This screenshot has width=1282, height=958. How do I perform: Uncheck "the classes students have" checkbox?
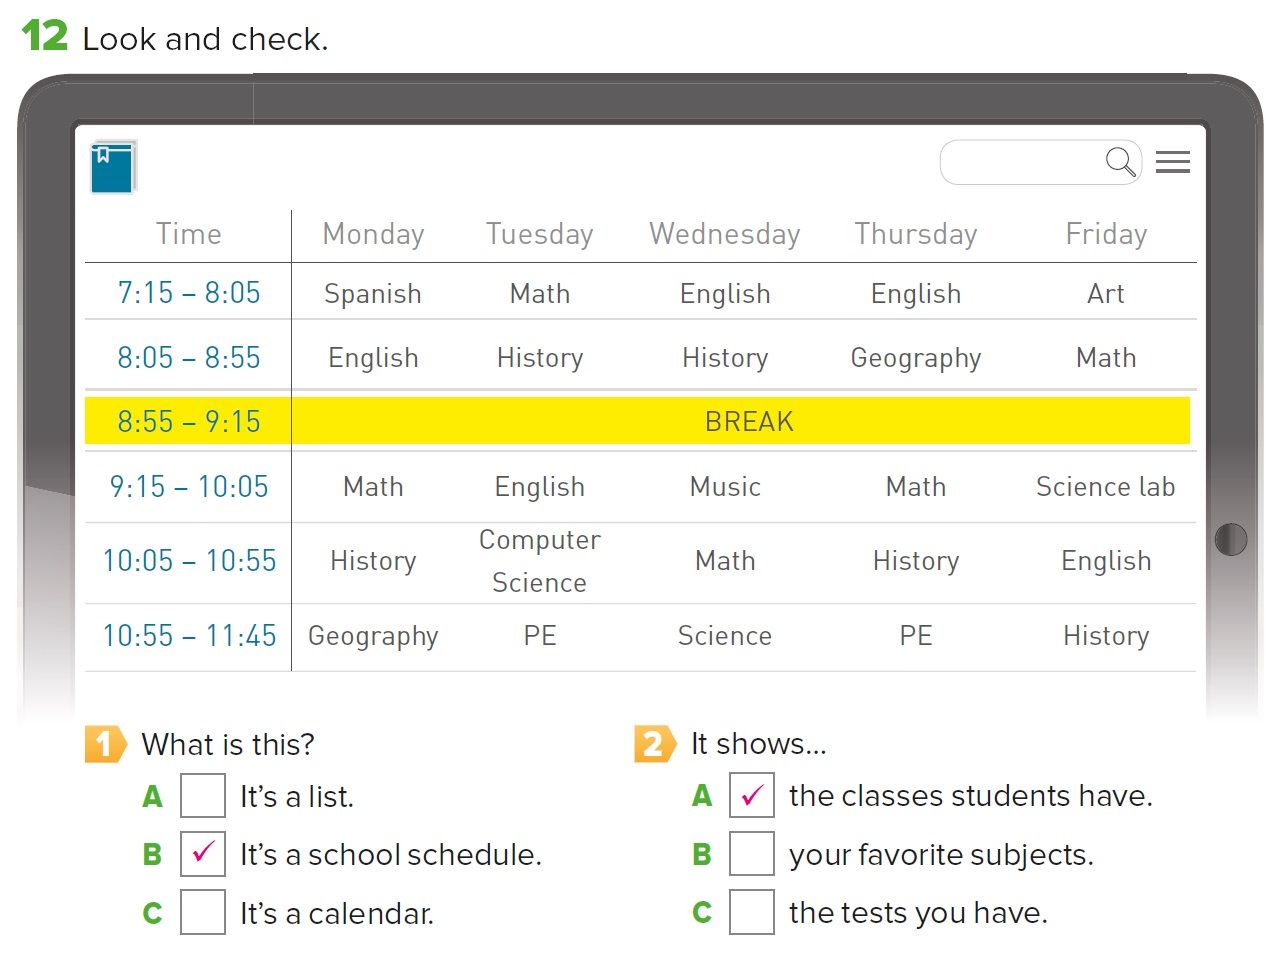click(x=751, y=796)
